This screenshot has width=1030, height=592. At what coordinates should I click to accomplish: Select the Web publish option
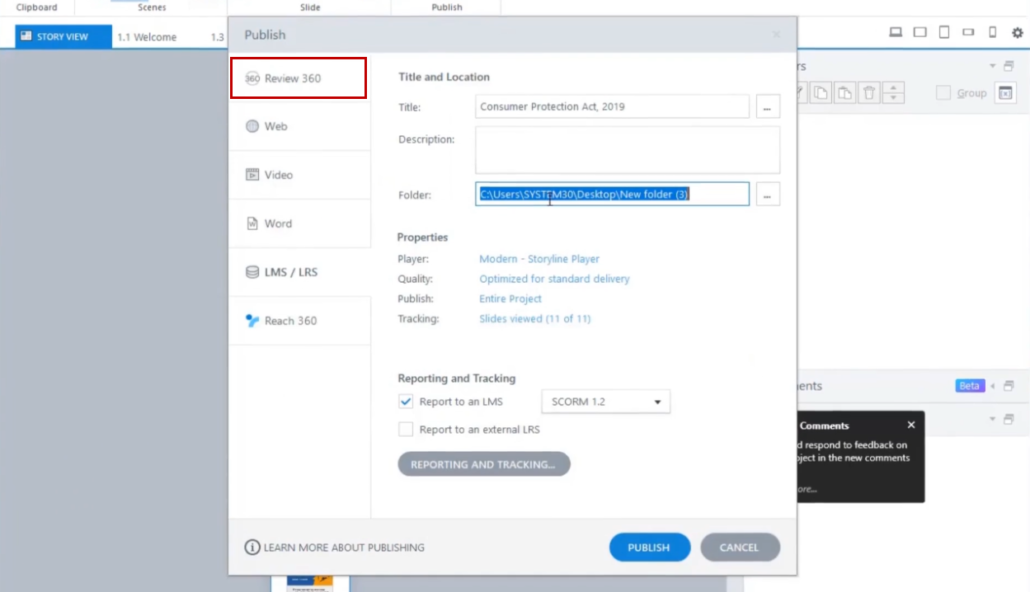coord(274,126)
